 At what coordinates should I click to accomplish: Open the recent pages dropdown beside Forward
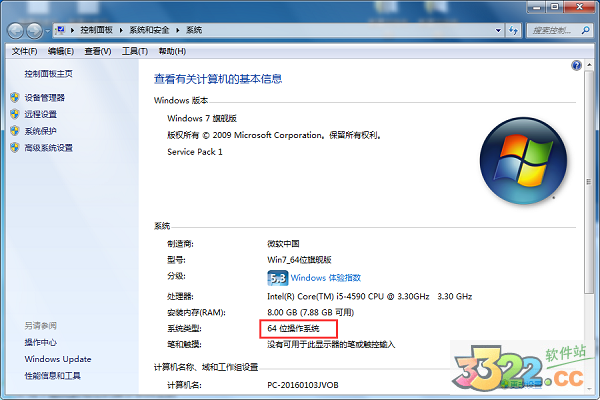(x=47, y=31)
